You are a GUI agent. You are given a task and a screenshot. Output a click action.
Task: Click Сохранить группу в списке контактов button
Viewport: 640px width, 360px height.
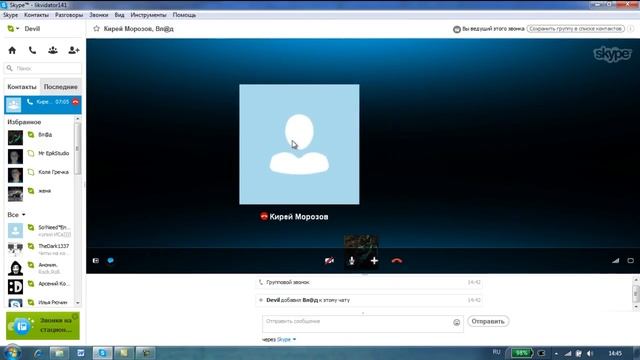[576, 29]
